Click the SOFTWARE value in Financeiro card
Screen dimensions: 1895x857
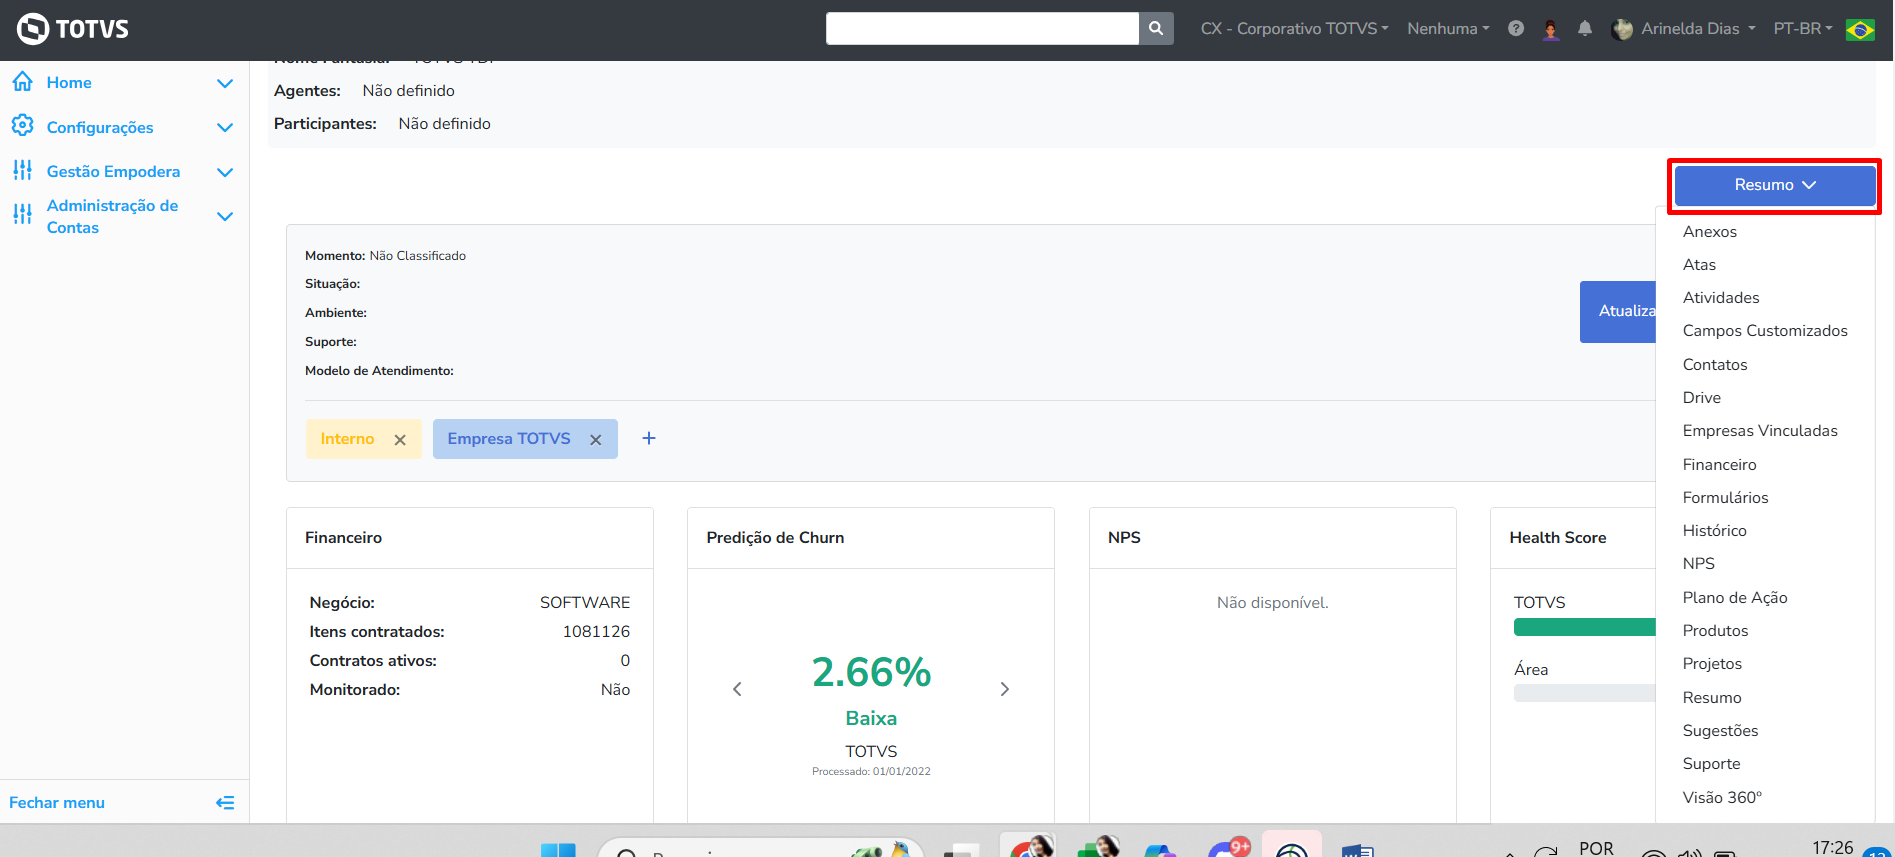point(585,603)
